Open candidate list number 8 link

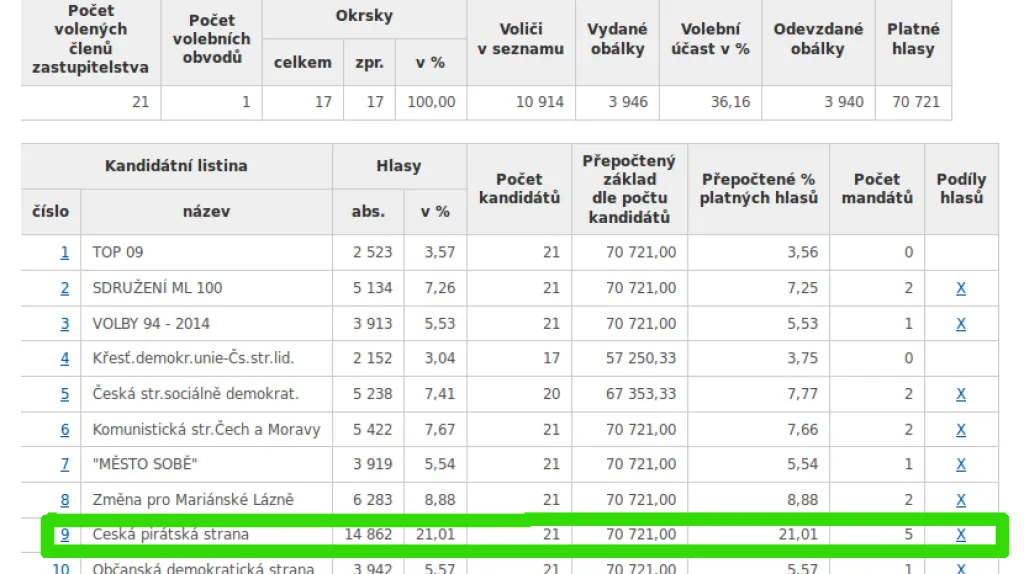pos(65,500)
